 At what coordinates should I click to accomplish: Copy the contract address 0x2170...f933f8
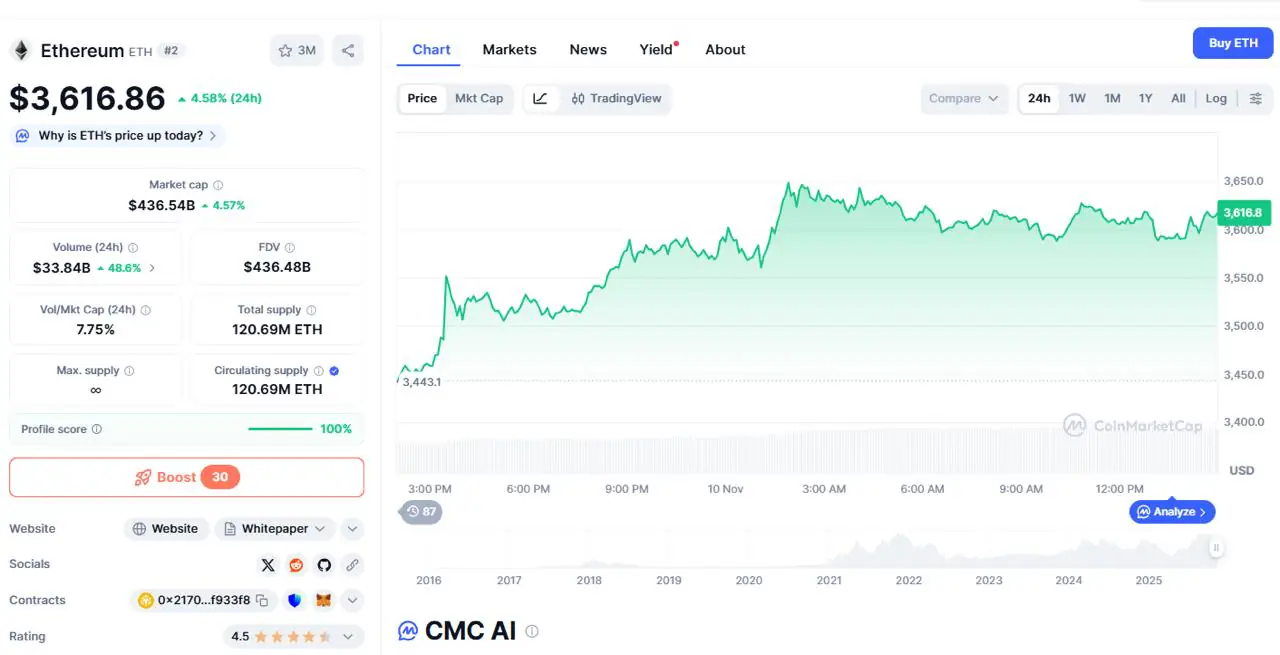click(262, 601)
